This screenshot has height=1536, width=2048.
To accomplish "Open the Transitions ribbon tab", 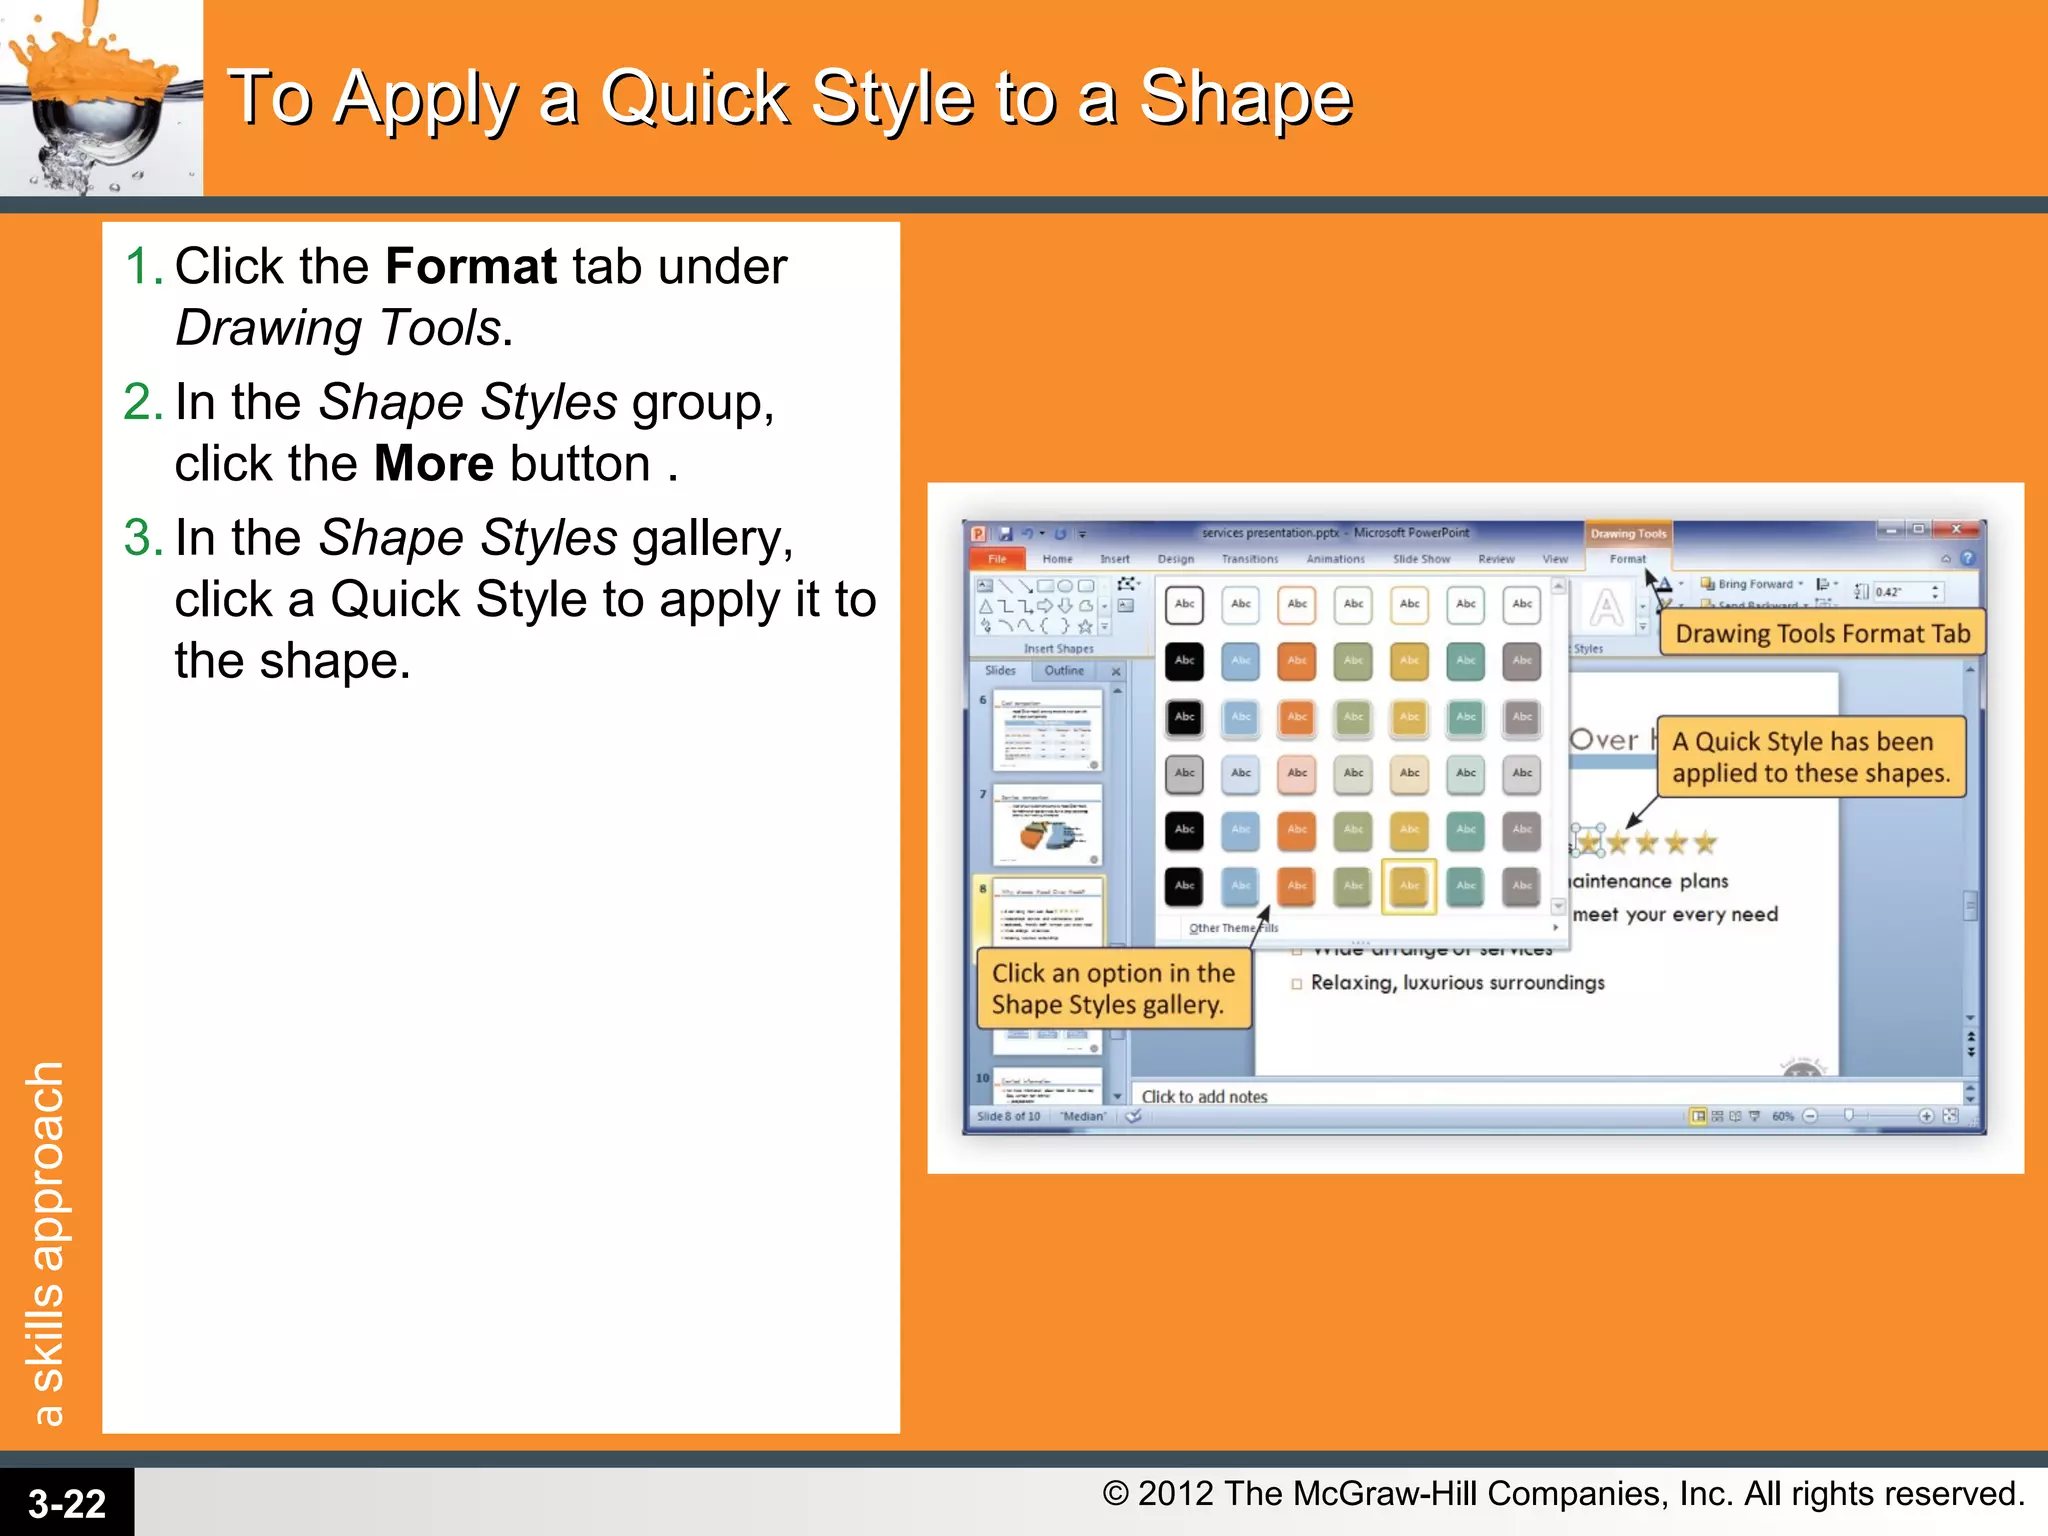I will click(1249, 559).
